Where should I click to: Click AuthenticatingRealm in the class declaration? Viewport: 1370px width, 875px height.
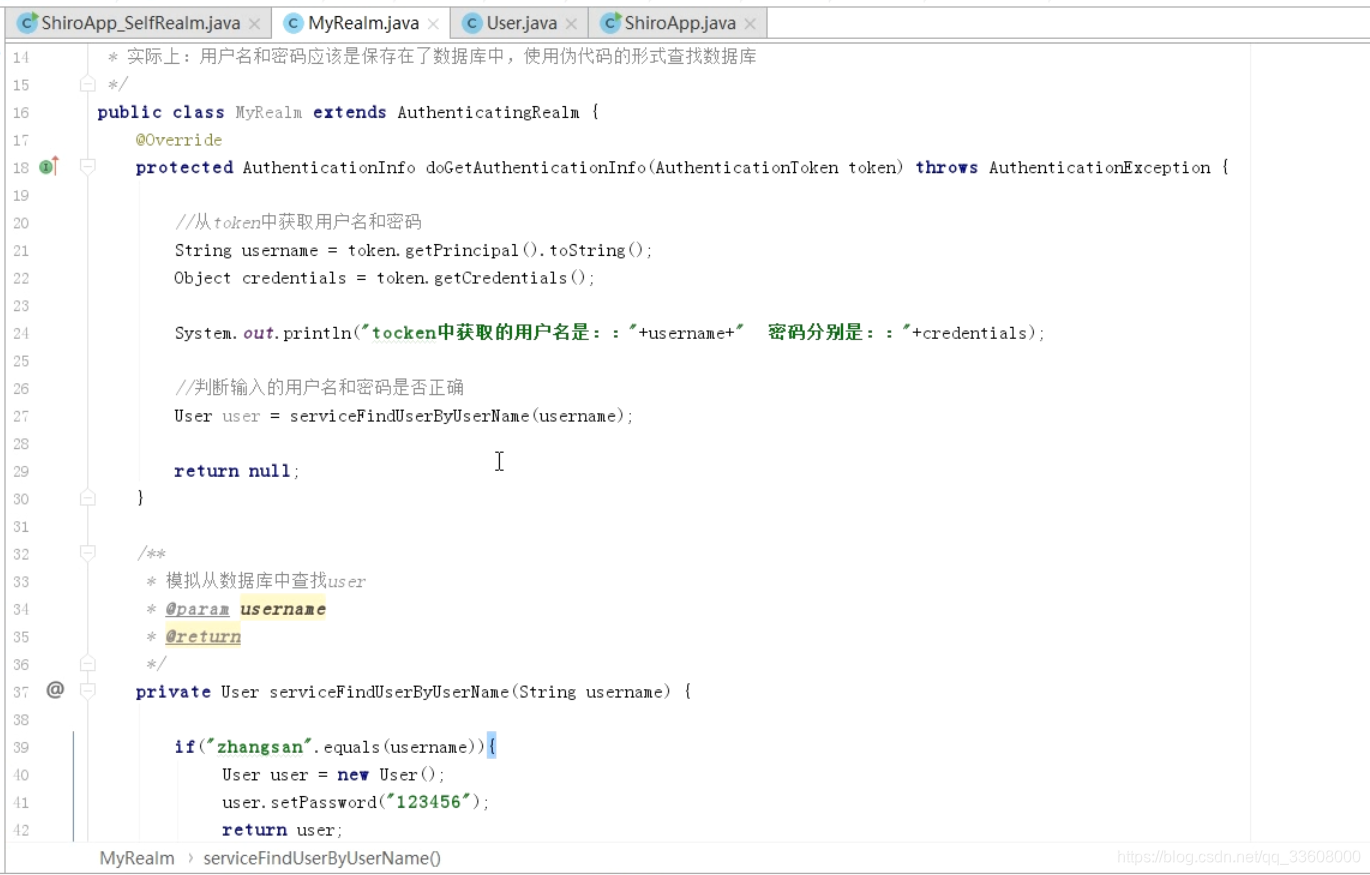coord(488,112)
